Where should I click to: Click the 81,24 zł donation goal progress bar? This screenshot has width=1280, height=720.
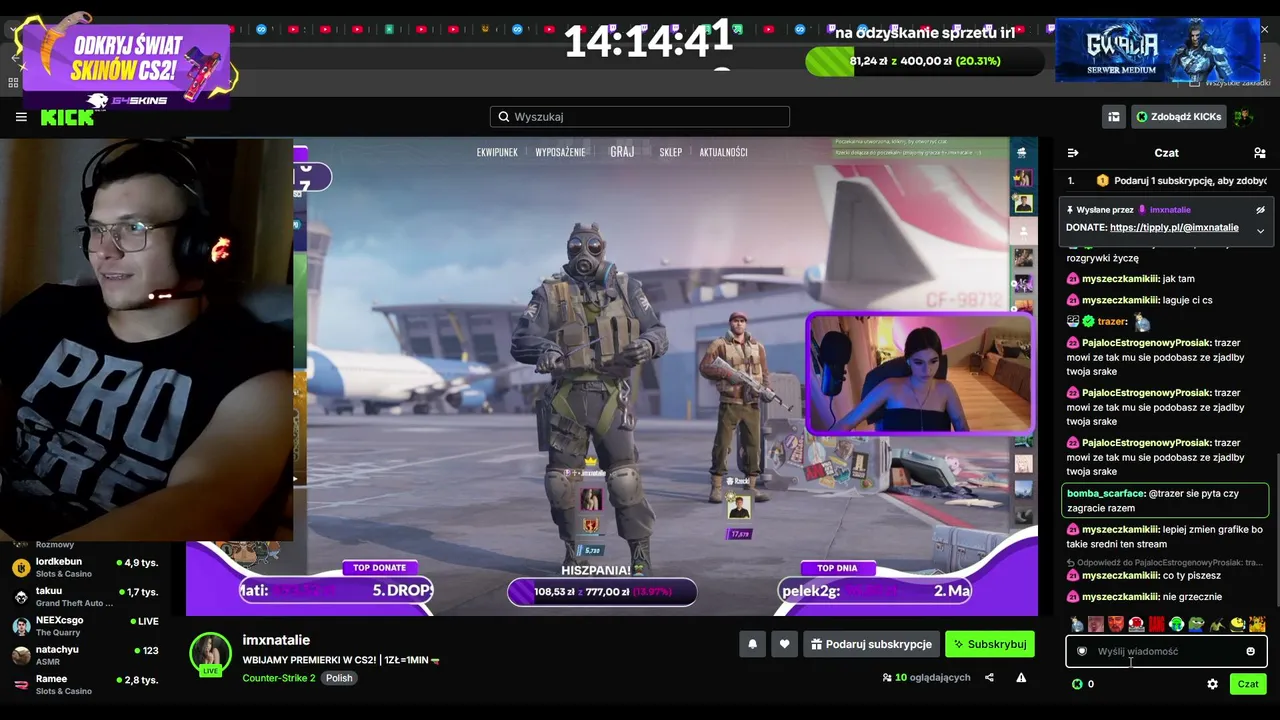(x=924, y=61)
